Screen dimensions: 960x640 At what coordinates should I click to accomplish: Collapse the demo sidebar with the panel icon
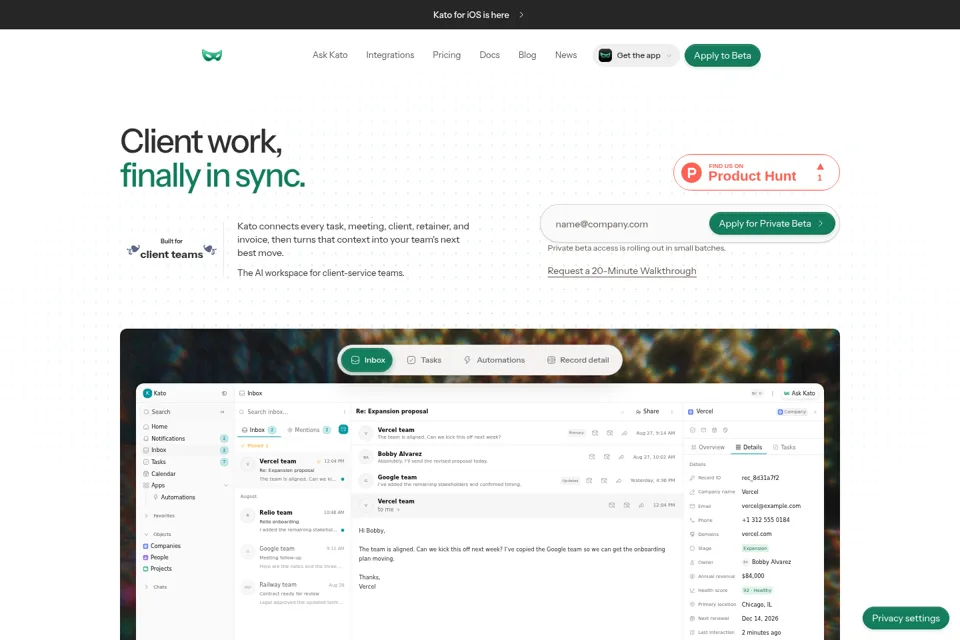click(x=224, y=393)
